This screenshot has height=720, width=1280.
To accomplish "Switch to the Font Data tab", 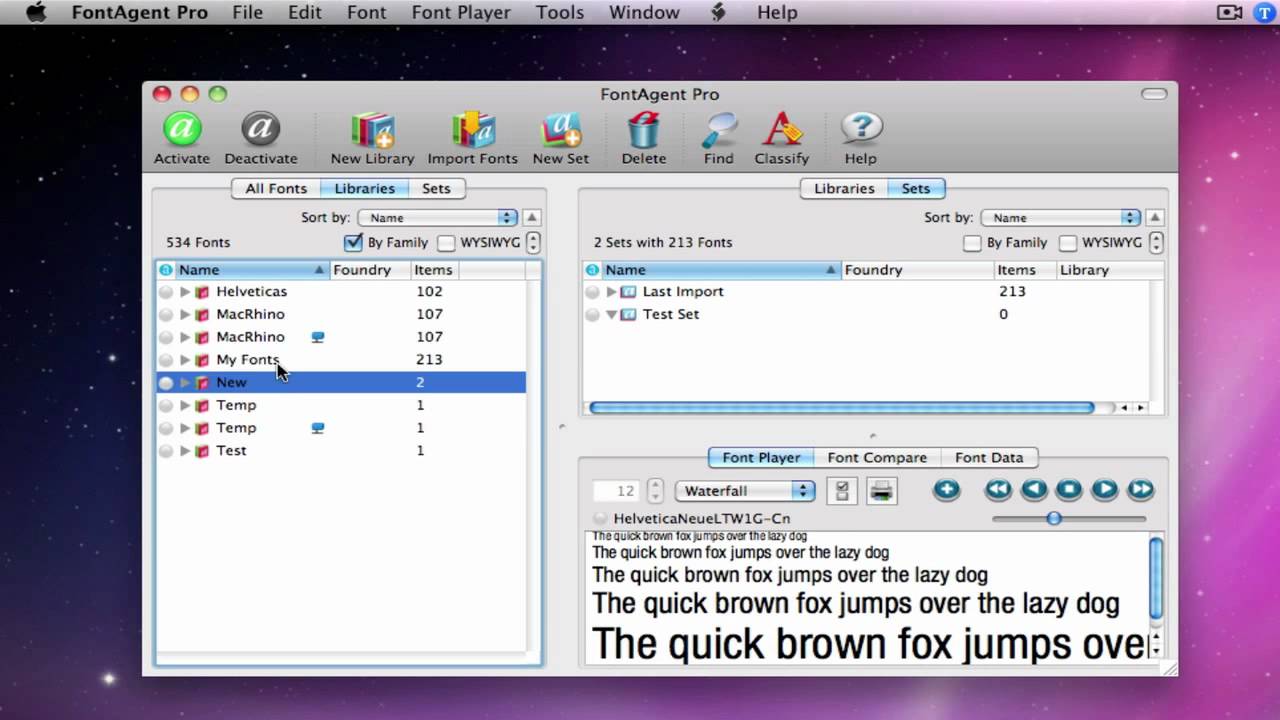I will click(x=989, y=457).
